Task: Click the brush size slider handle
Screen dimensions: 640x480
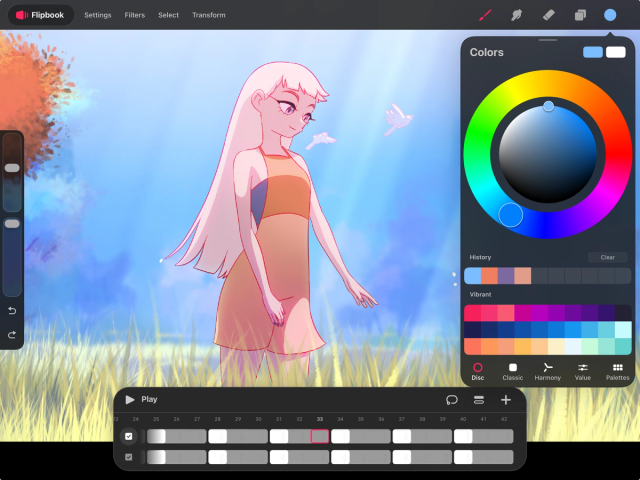Action: click(12, 168)
